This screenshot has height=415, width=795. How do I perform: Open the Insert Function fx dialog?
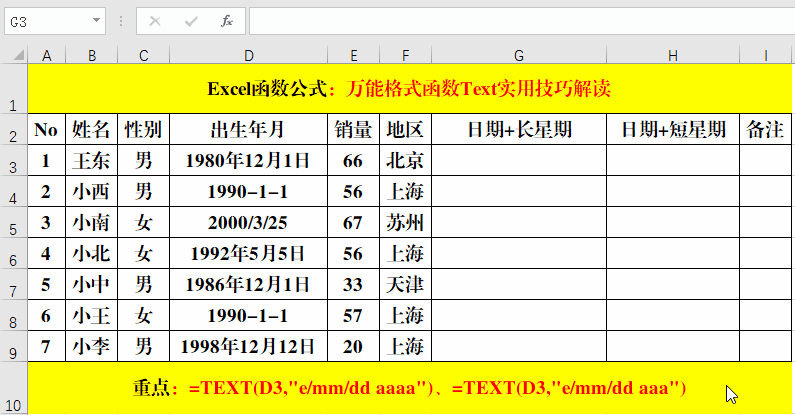[x=227, y=21]
